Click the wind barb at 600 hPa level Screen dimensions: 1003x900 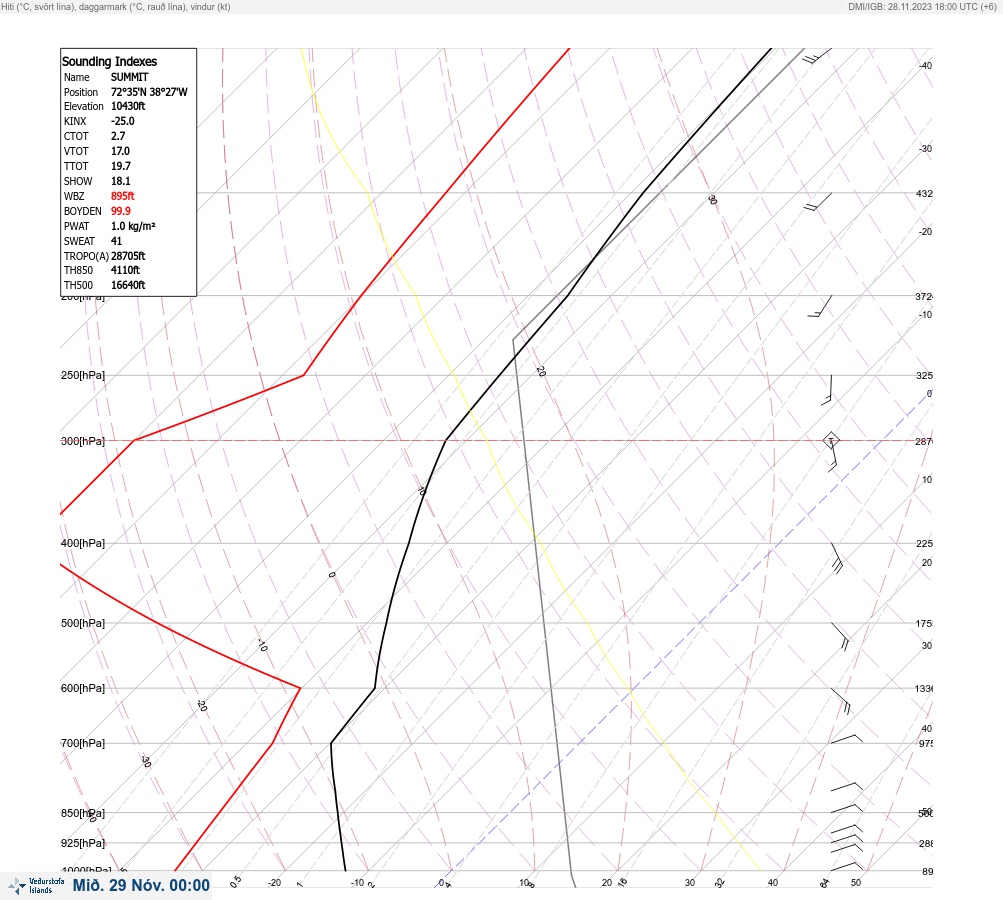coord(841,701)
